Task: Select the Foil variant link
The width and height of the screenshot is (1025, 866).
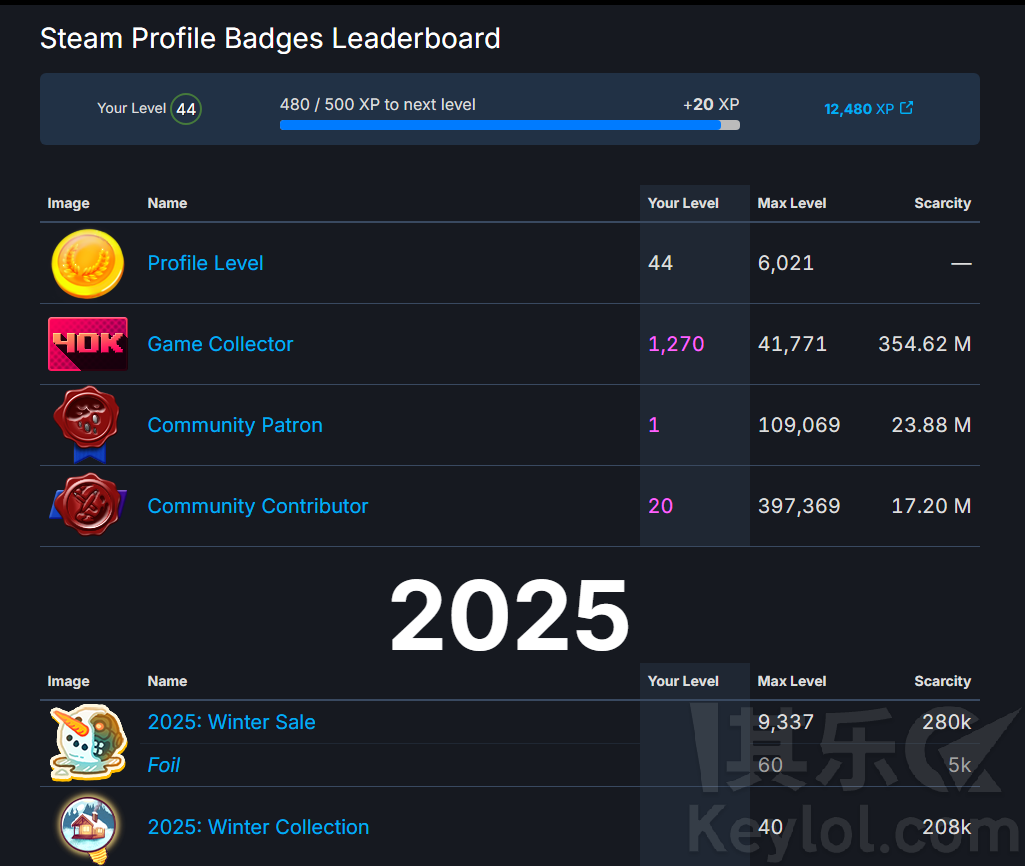Action: 164,765
